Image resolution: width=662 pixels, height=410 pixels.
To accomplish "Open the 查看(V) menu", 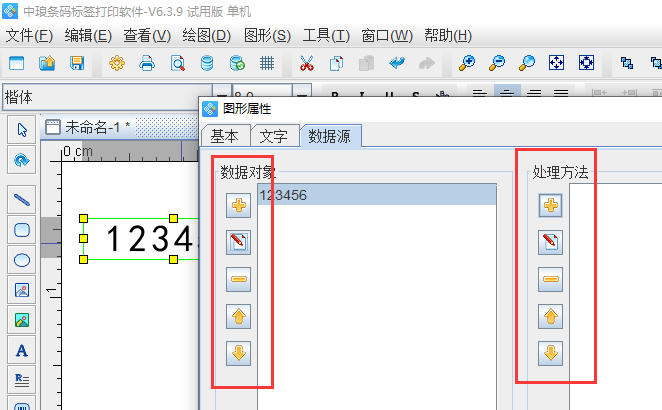I will pos(147,35).
